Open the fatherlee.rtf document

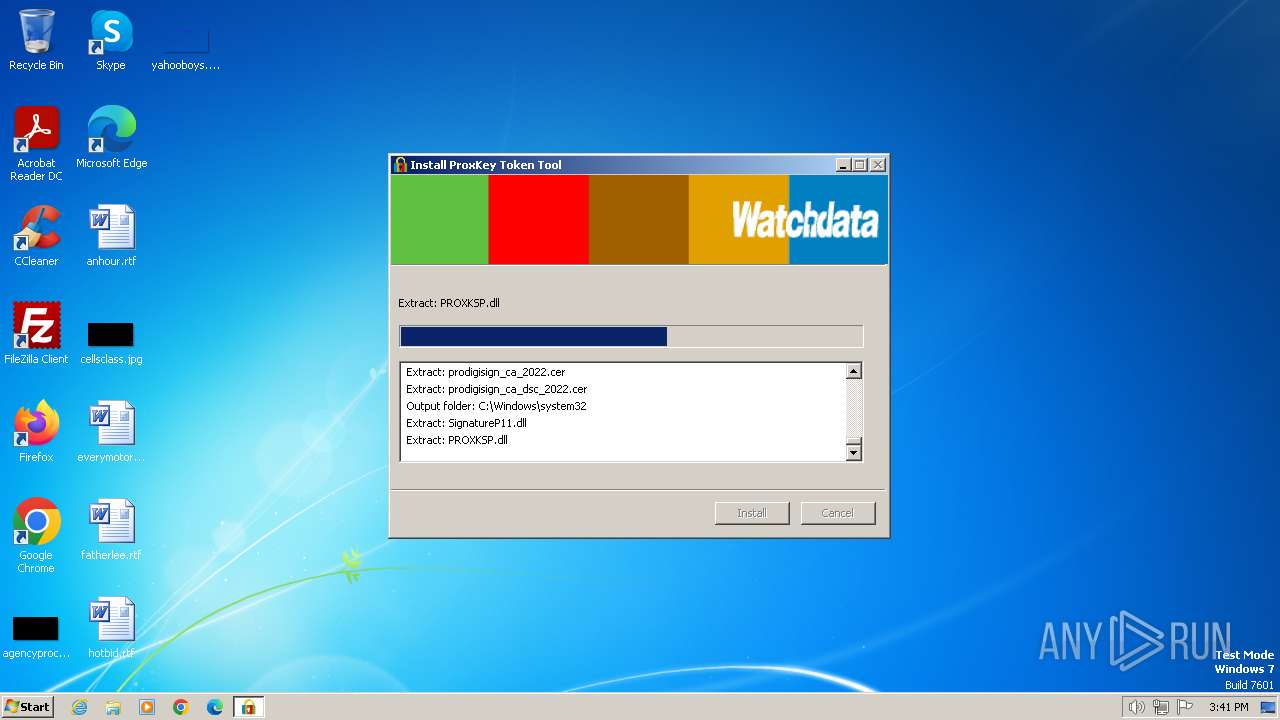(111, 530)
